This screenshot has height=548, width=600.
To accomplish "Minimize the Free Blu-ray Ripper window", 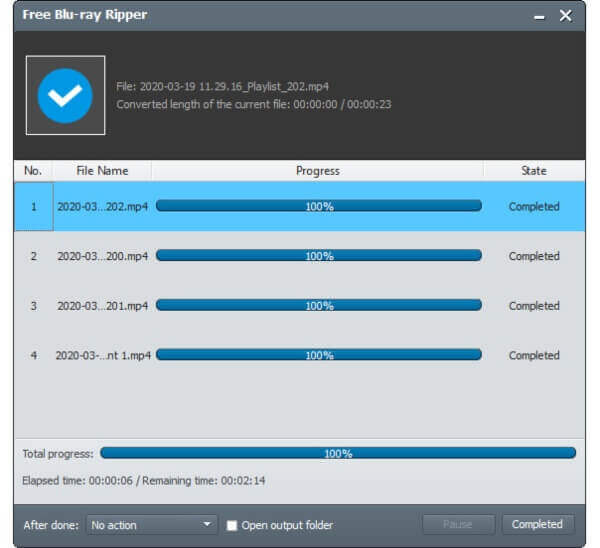I will pyautogui.click(x=539, y=16).
